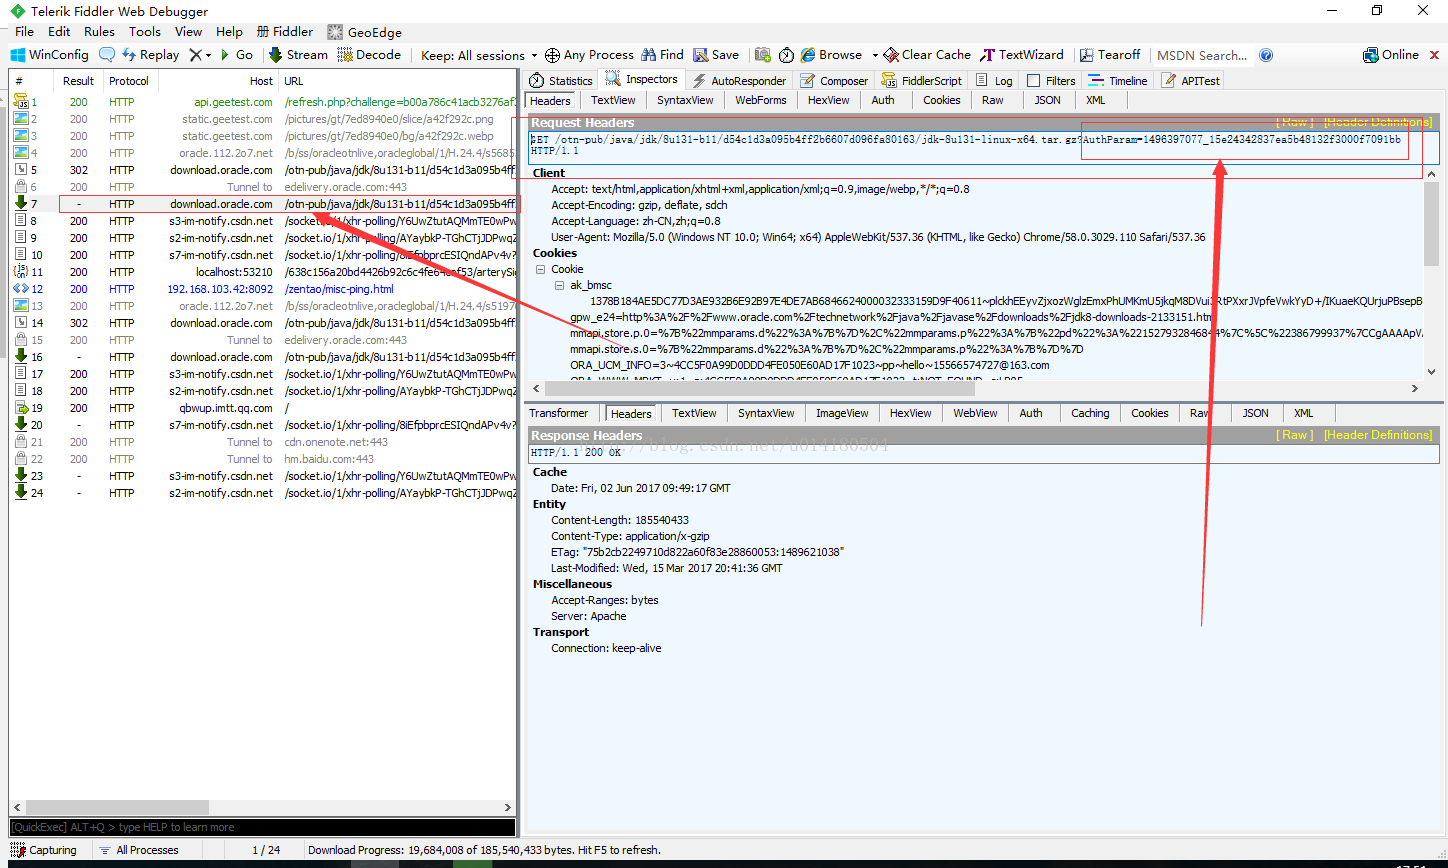Save sessions using toolbar Save

[716, 55]
